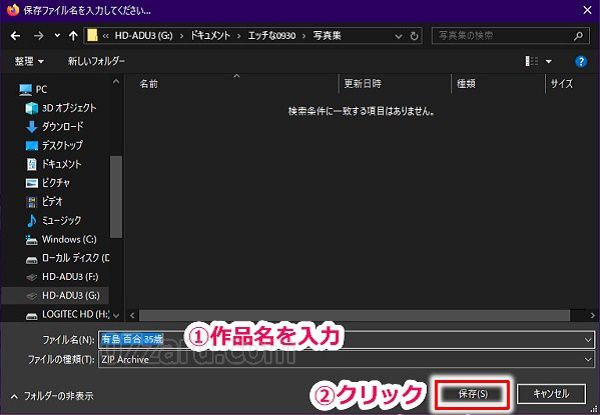Viewport: 600px width, 415px height.
Task: Open help with the question mark icon
Action: pos(580,61)
